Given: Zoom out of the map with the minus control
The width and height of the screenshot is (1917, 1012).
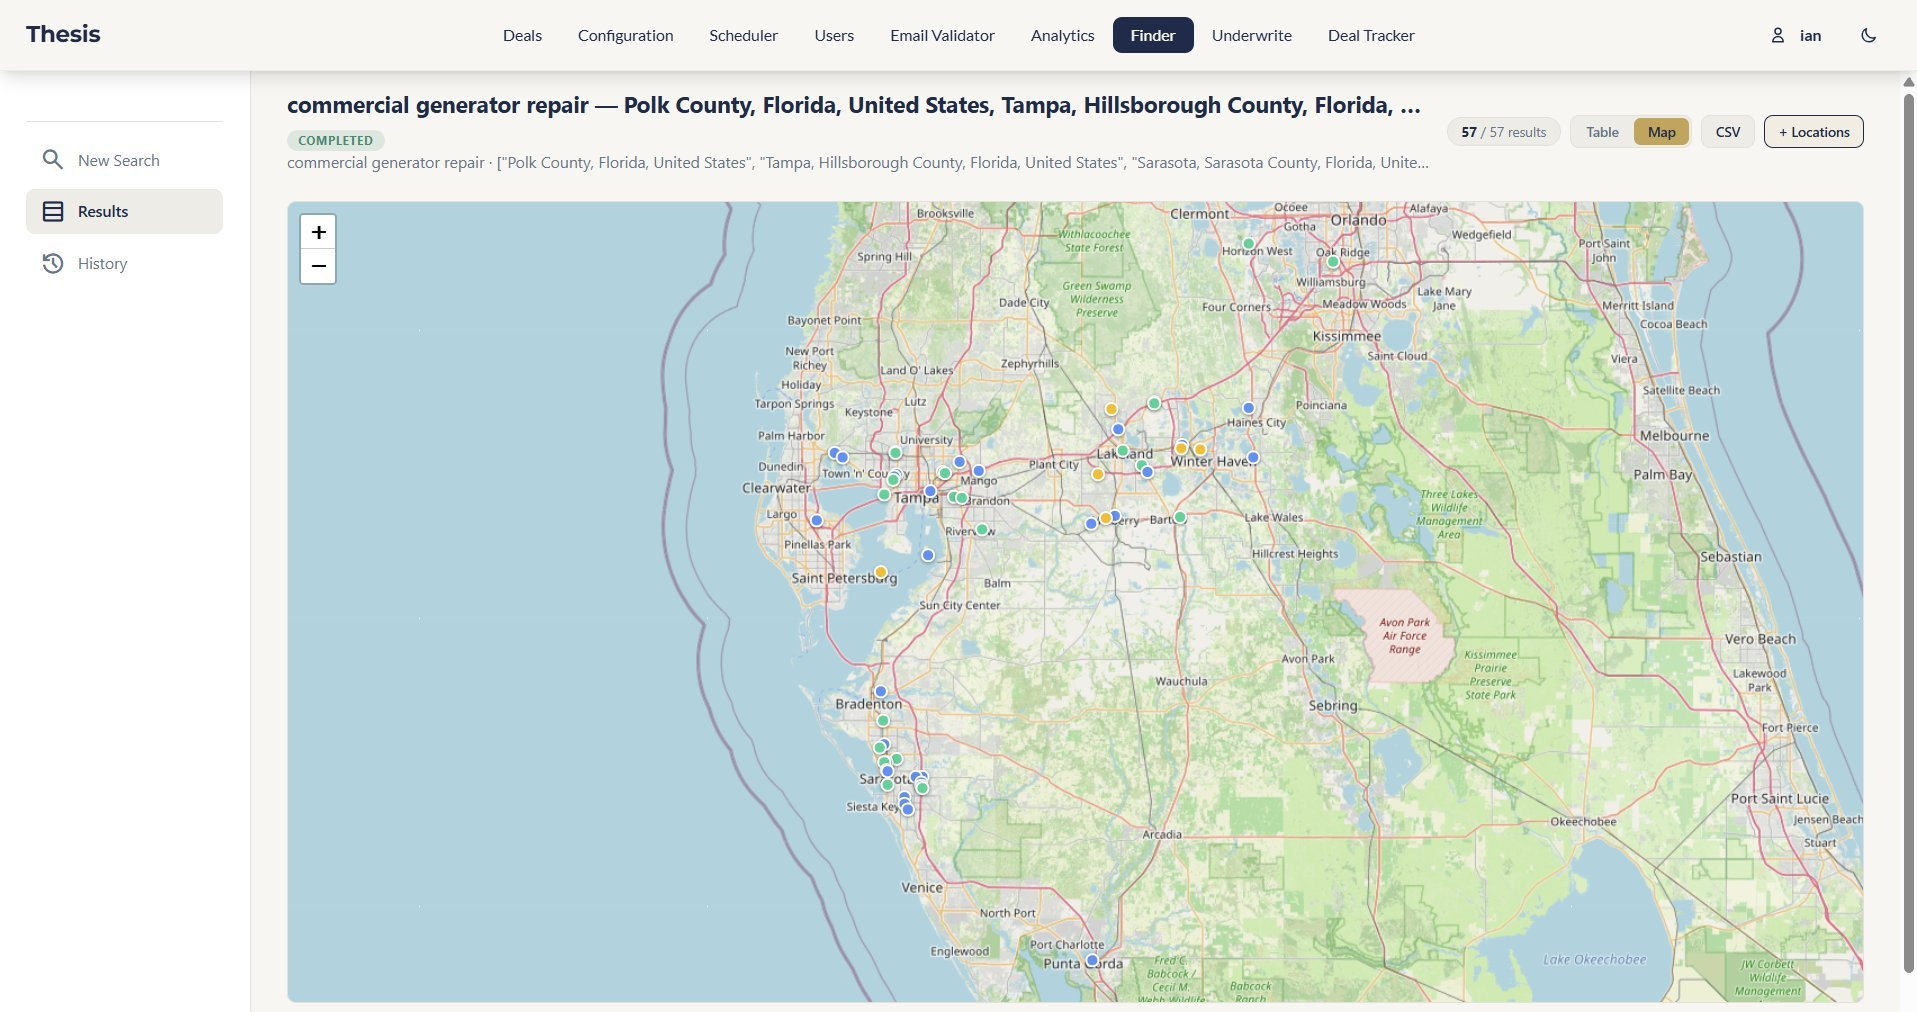Looking at the screenshot, I should (318, 267).
